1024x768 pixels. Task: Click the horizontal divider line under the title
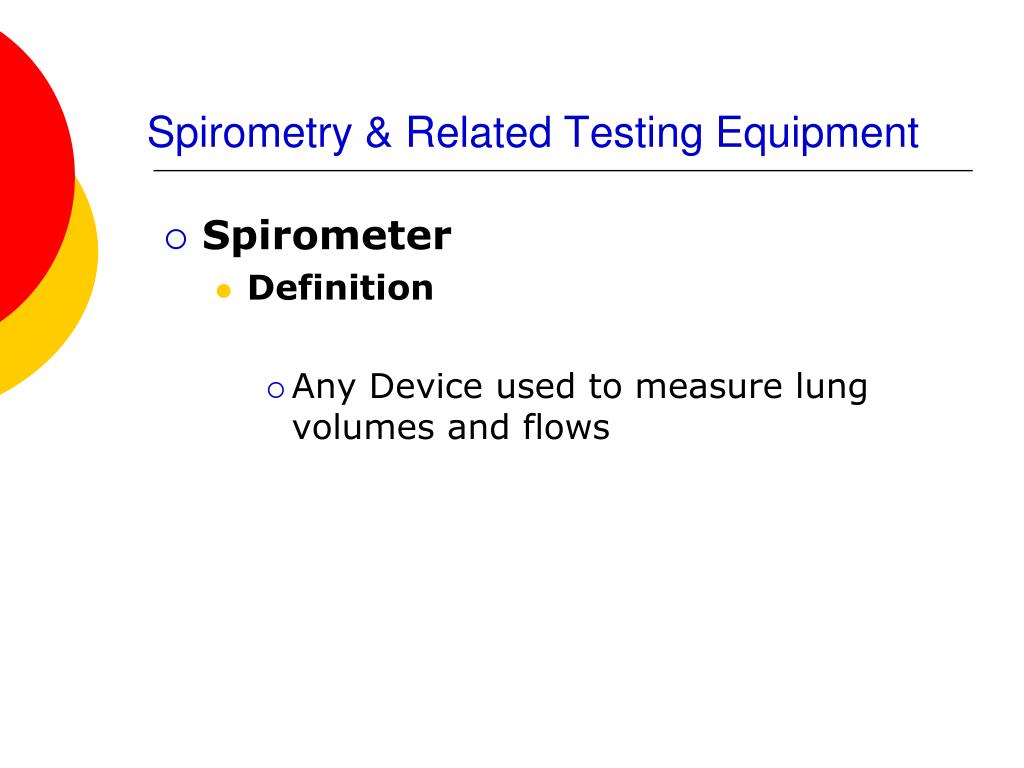point(563,170)
